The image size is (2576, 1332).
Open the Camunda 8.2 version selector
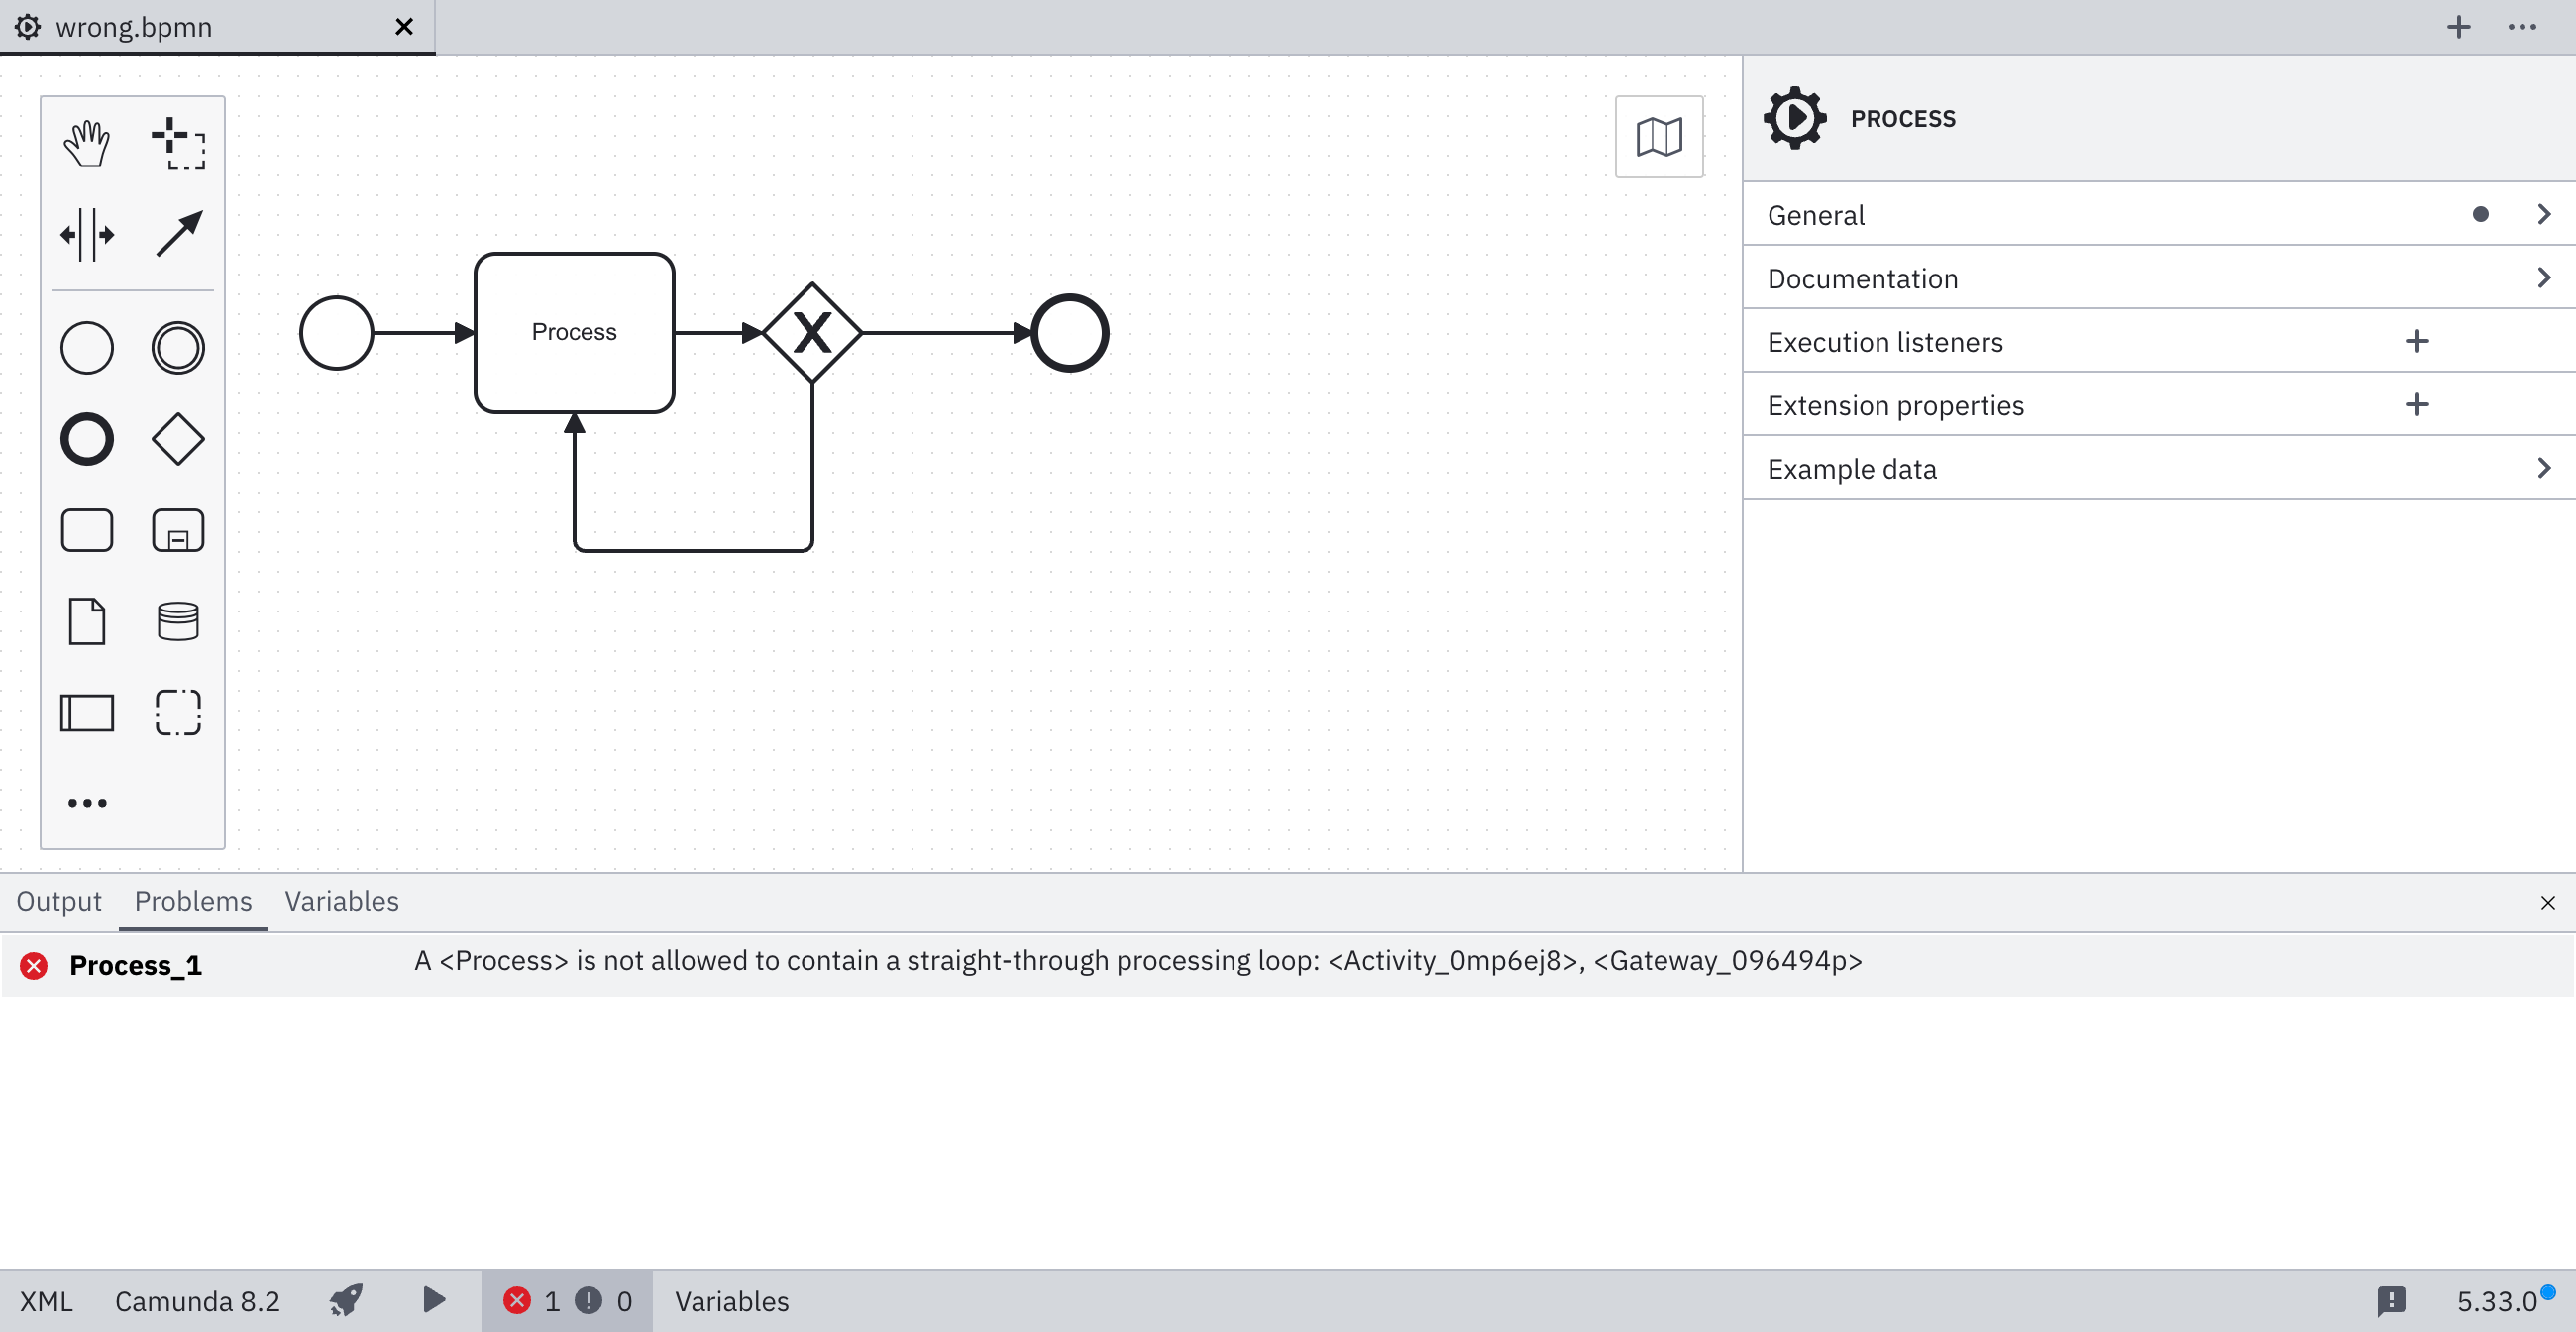197,1301
